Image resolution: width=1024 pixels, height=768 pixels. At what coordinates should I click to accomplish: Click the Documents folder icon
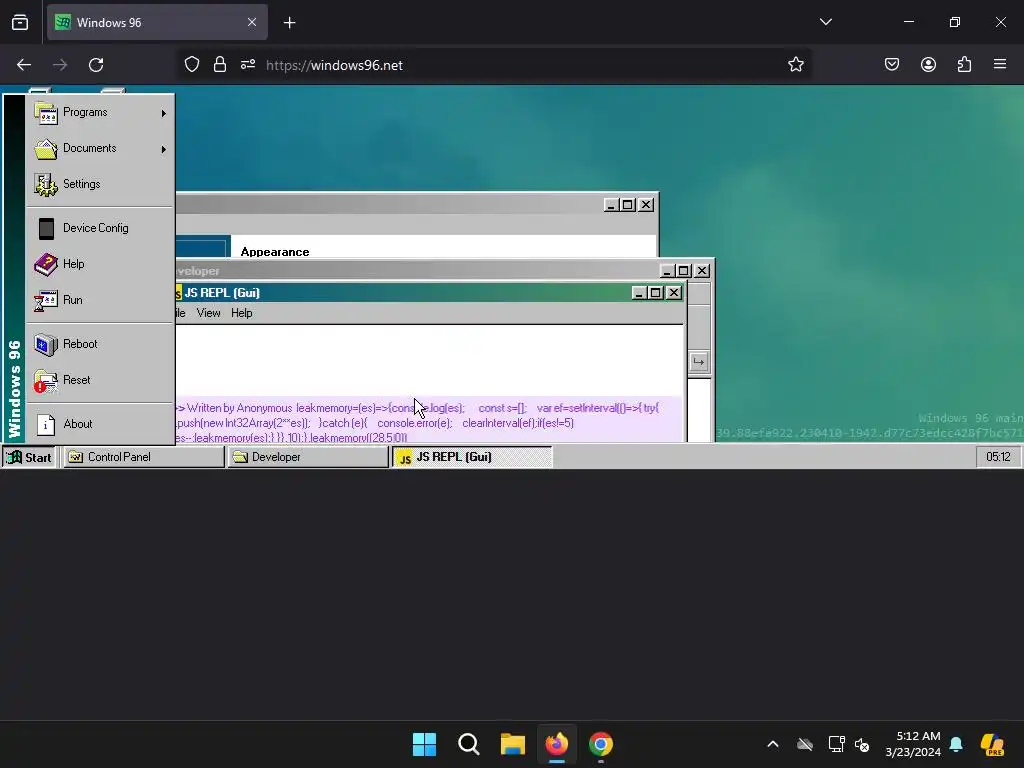(46, 149)
